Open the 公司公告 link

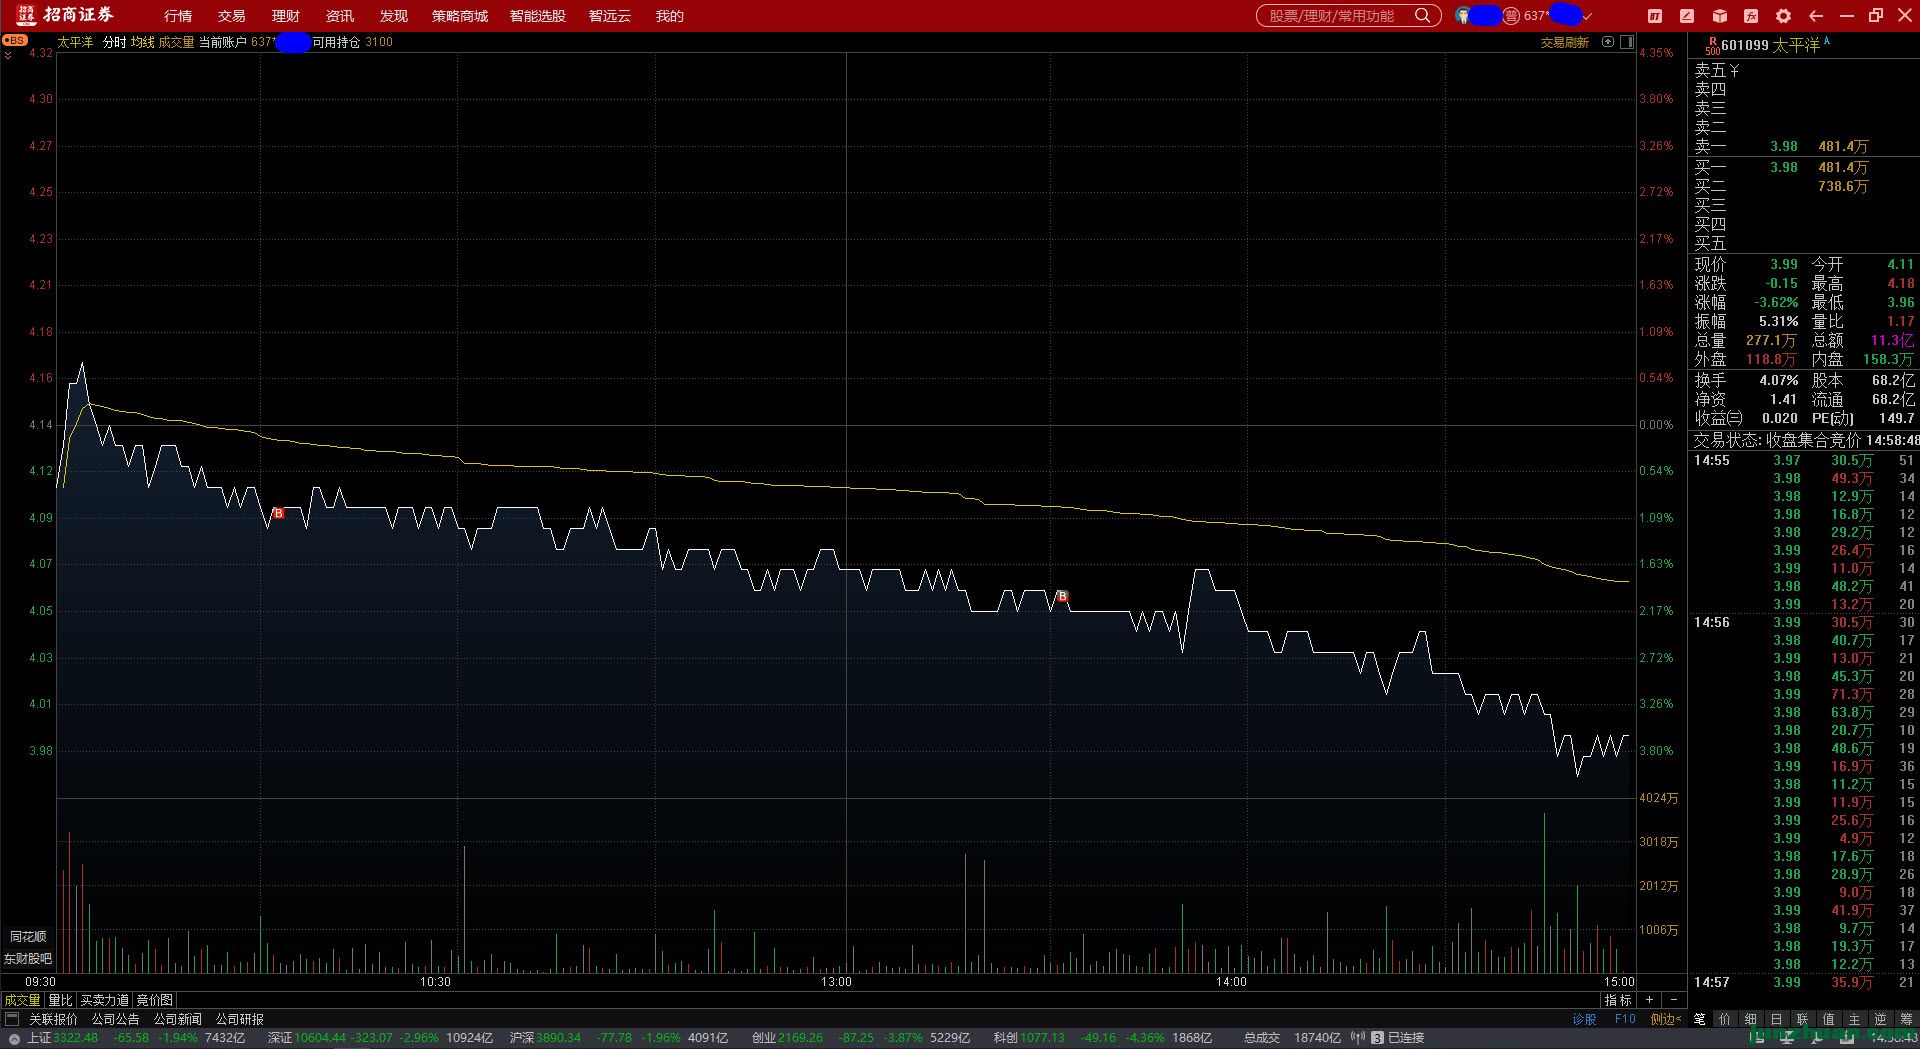(x=115, y=1019)
